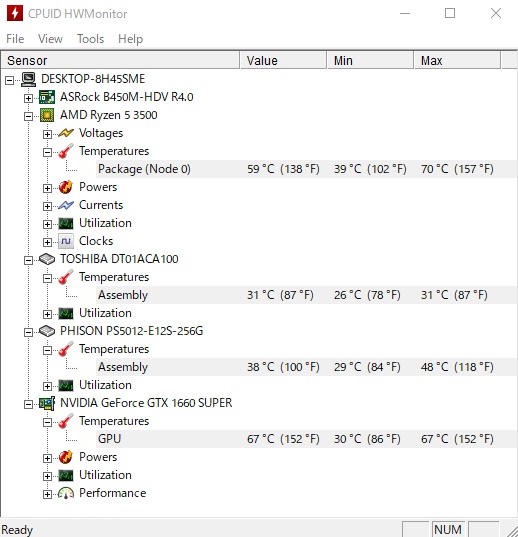This screenshot has height=537, width=518.
Task: Select the GPU temperature row
Action: click(306, 439)
